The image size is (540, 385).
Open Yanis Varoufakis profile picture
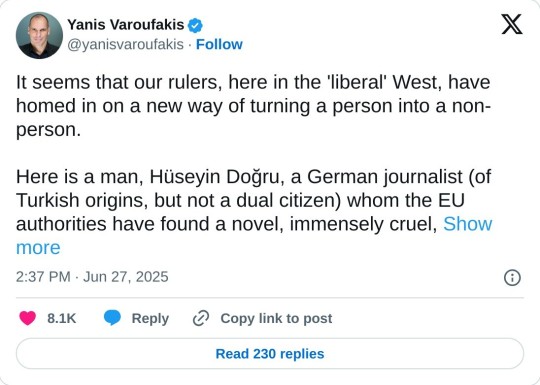(39, 35)
